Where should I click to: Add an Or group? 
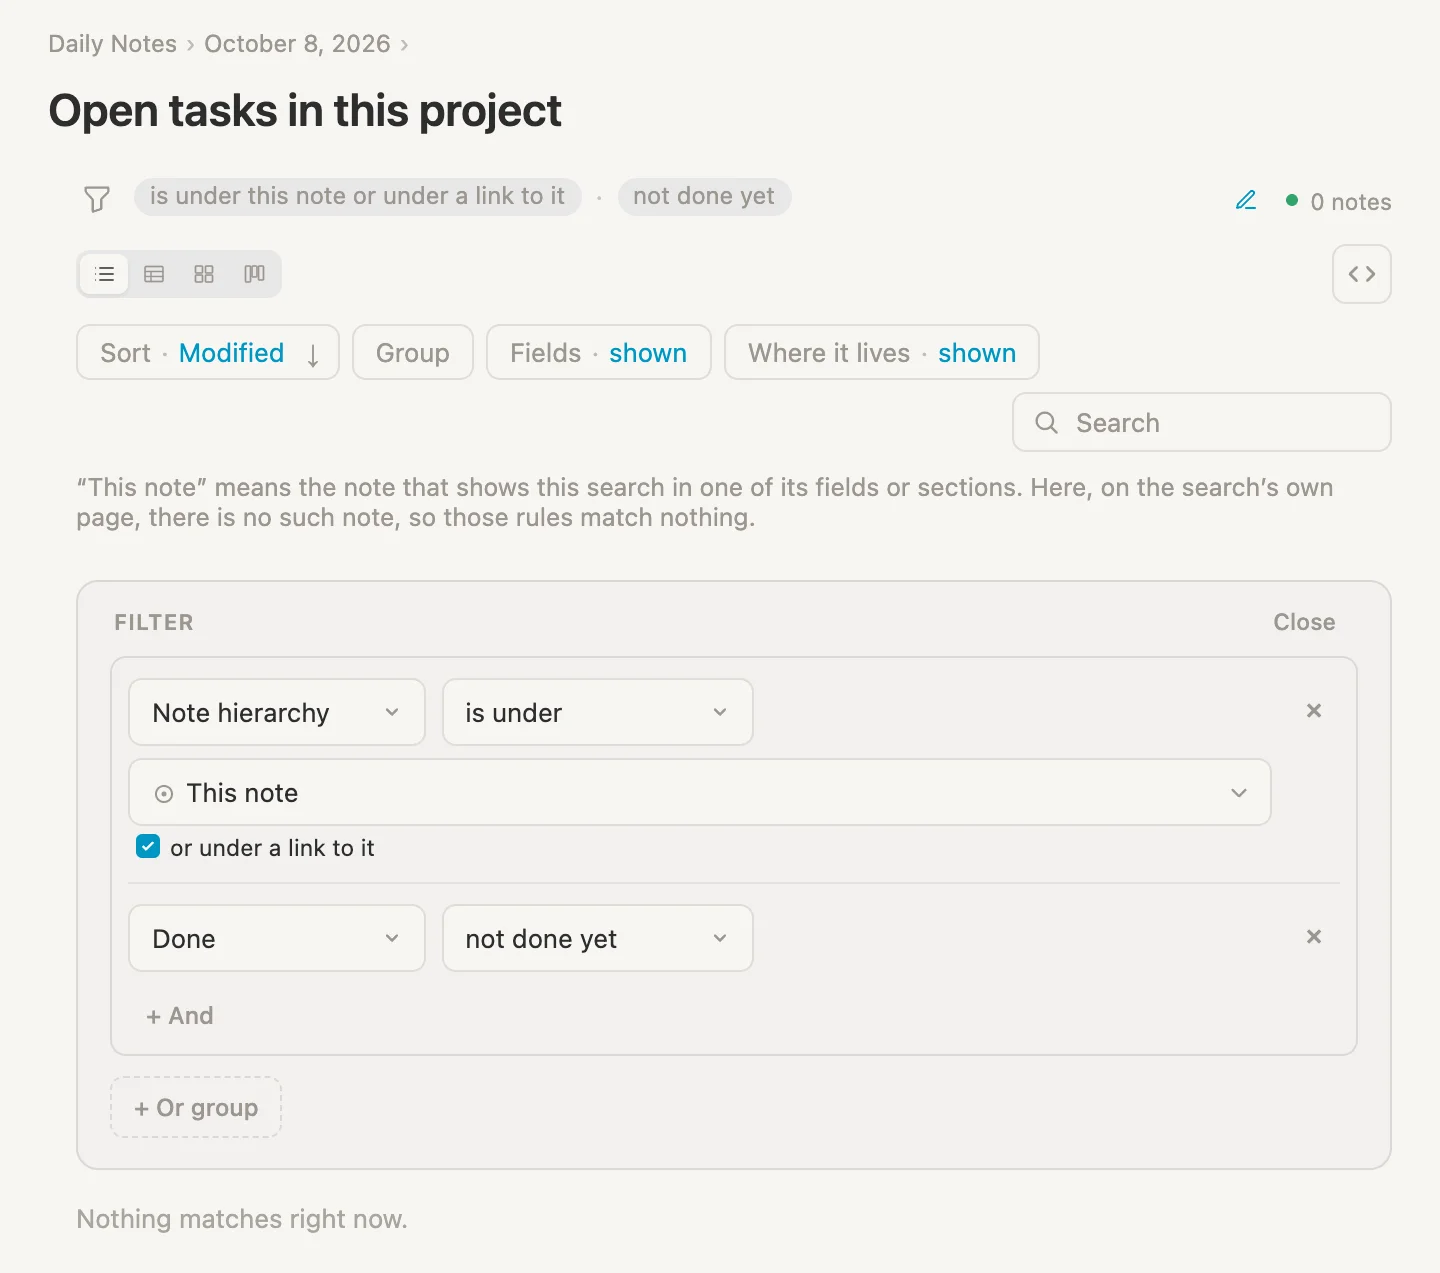click(x=196, y=1107)
